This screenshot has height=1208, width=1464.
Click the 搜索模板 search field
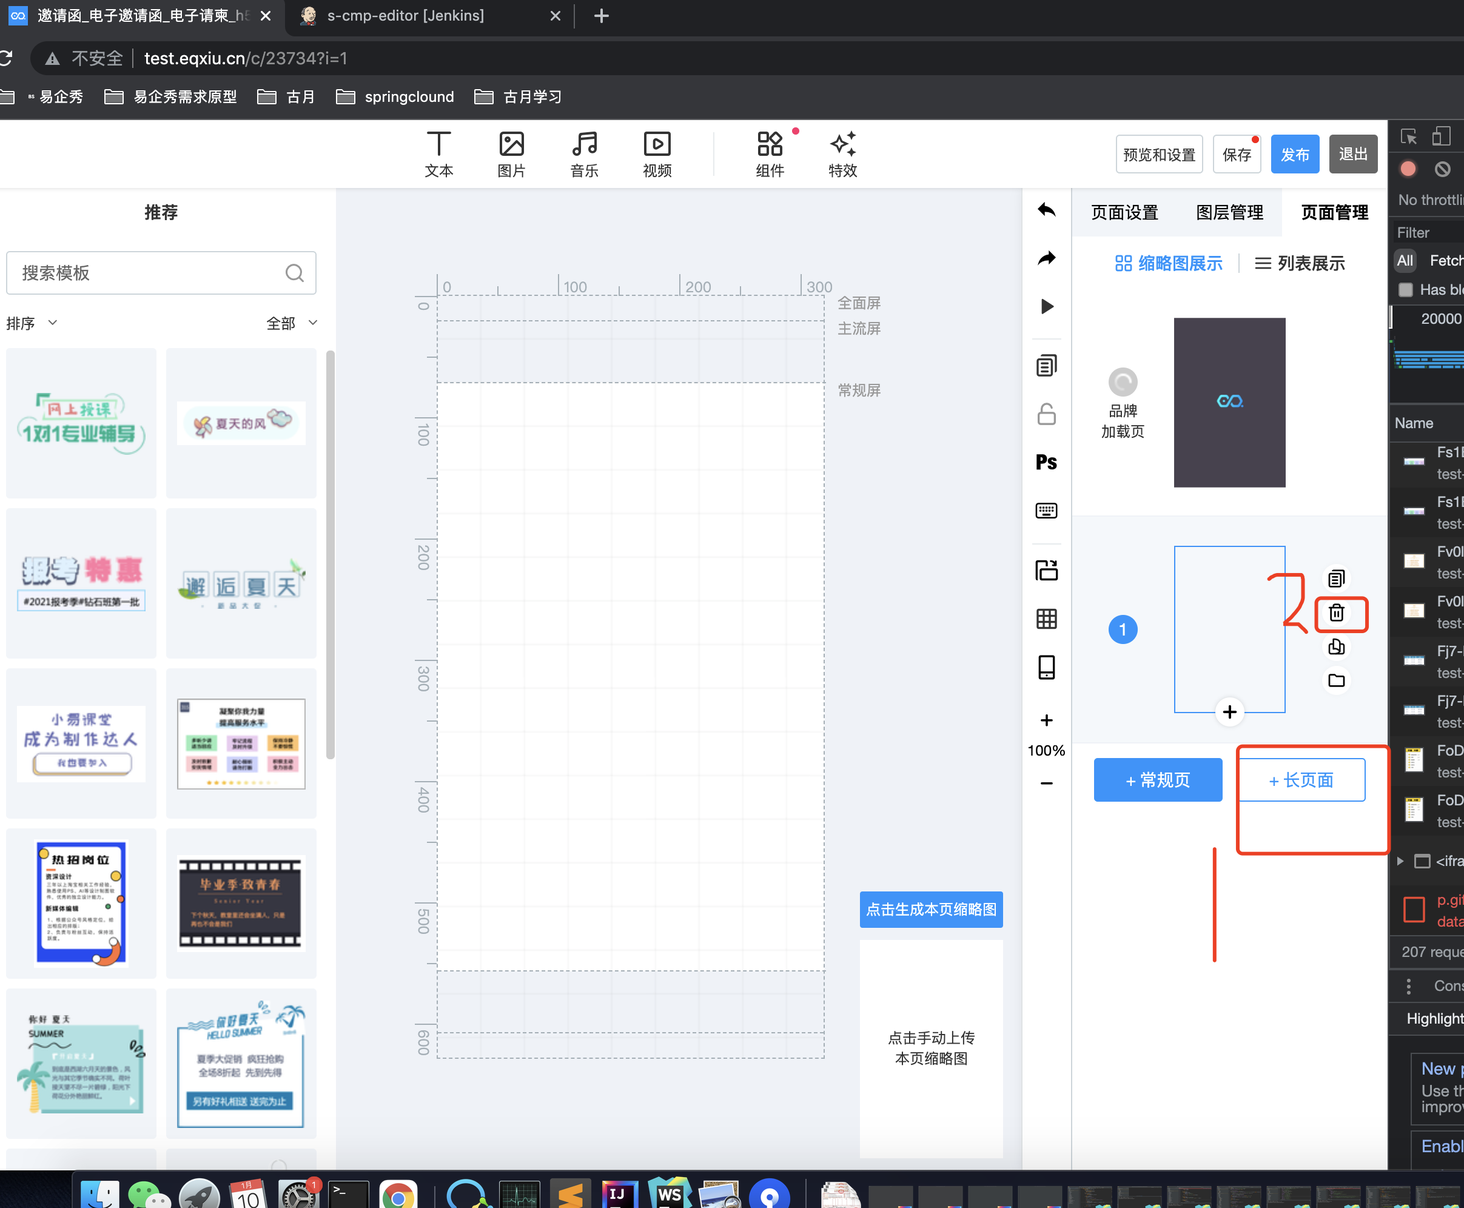pyautogui.click(x=150, y=273)
